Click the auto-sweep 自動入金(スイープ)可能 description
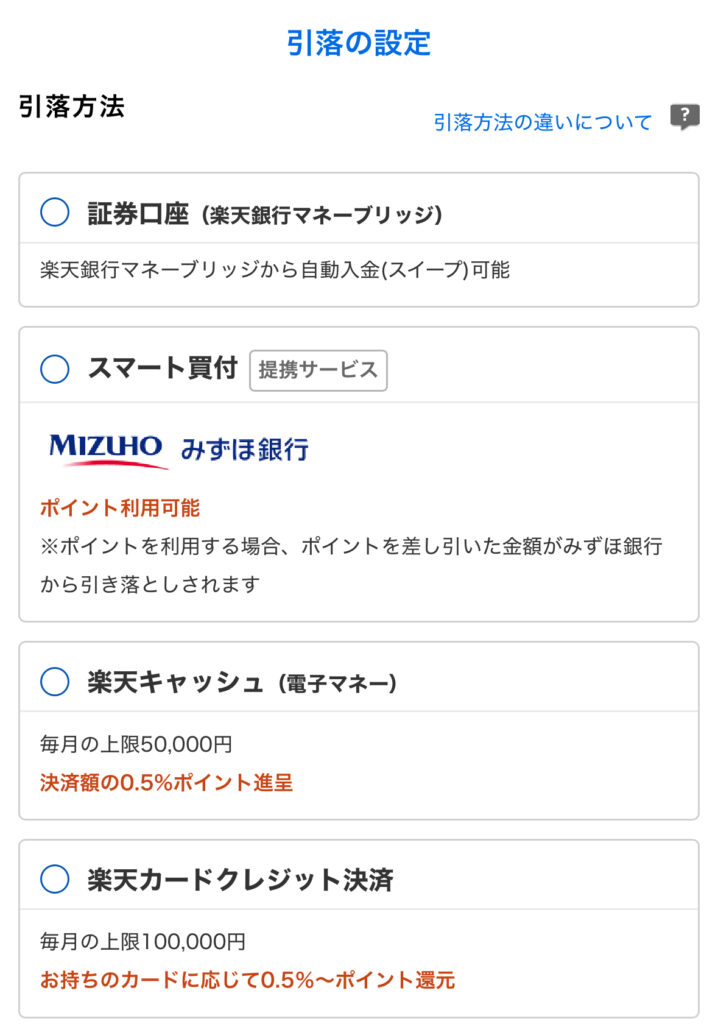The image size is (718, 1024). click(275, 270)
